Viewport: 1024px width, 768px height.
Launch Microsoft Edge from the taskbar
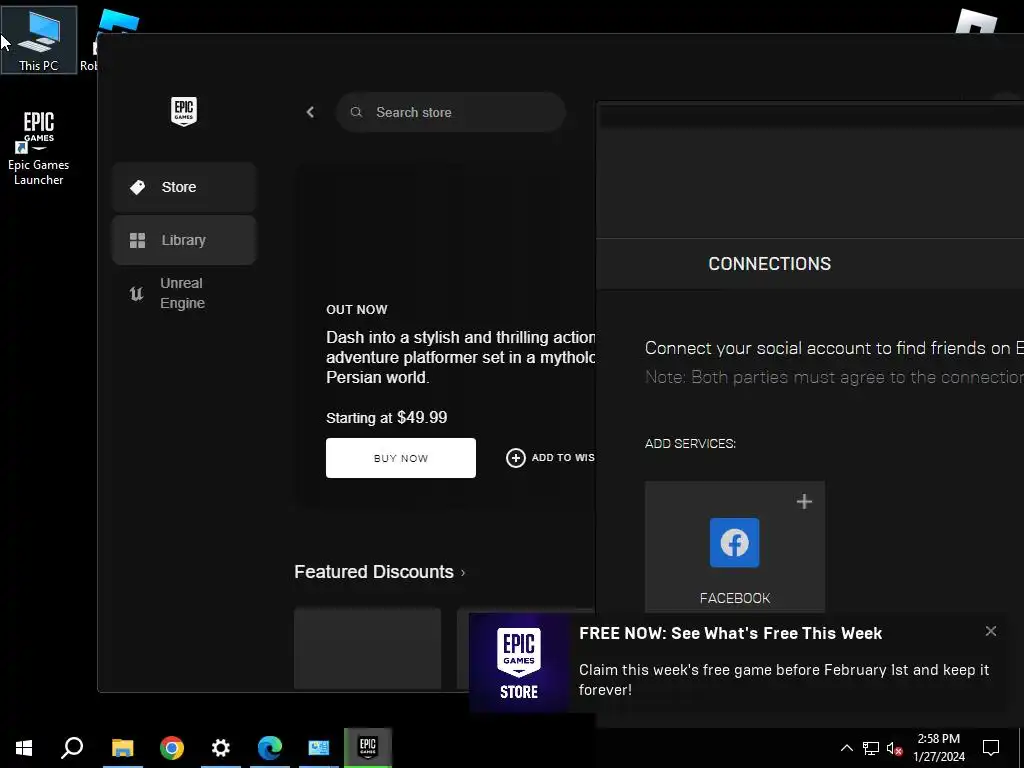[270, 748]
